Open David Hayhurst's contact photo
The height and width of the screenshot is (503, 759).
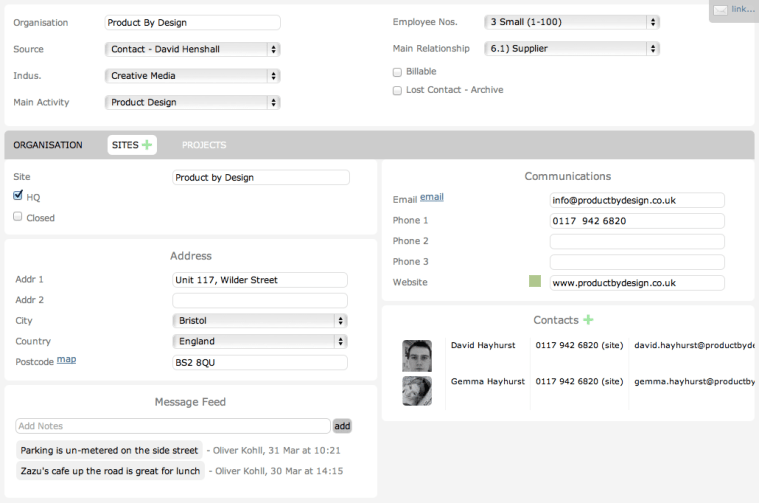416,355
